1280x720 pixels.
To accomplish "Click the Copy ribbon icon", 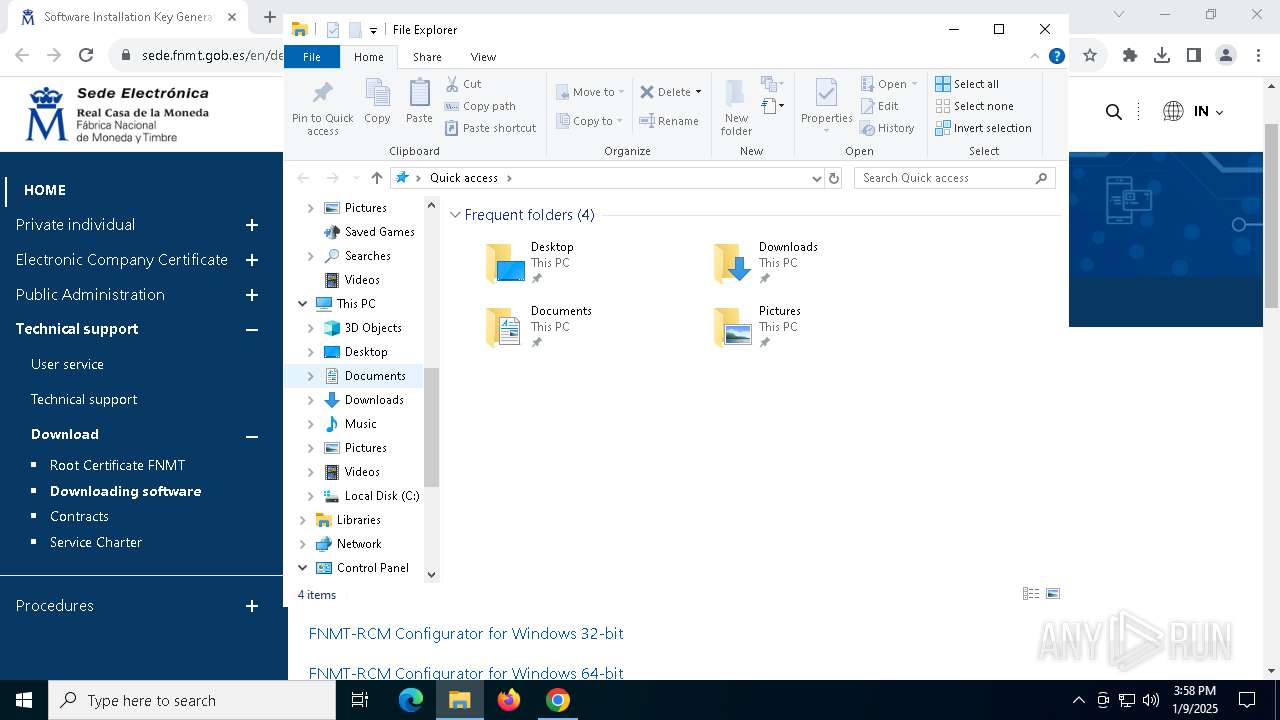I will [377, 102].
